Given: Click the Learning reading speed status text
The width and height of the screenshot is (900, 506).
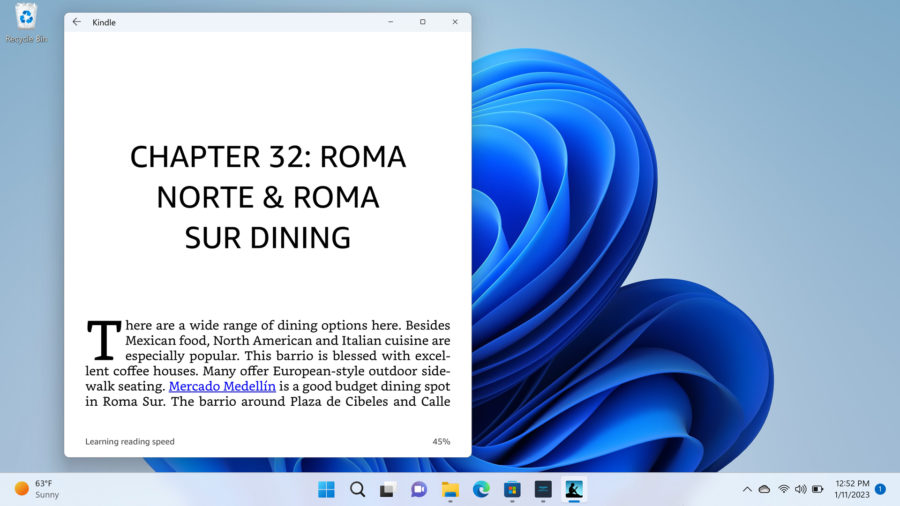Looking at the screenshot, I should coord(130,441).
